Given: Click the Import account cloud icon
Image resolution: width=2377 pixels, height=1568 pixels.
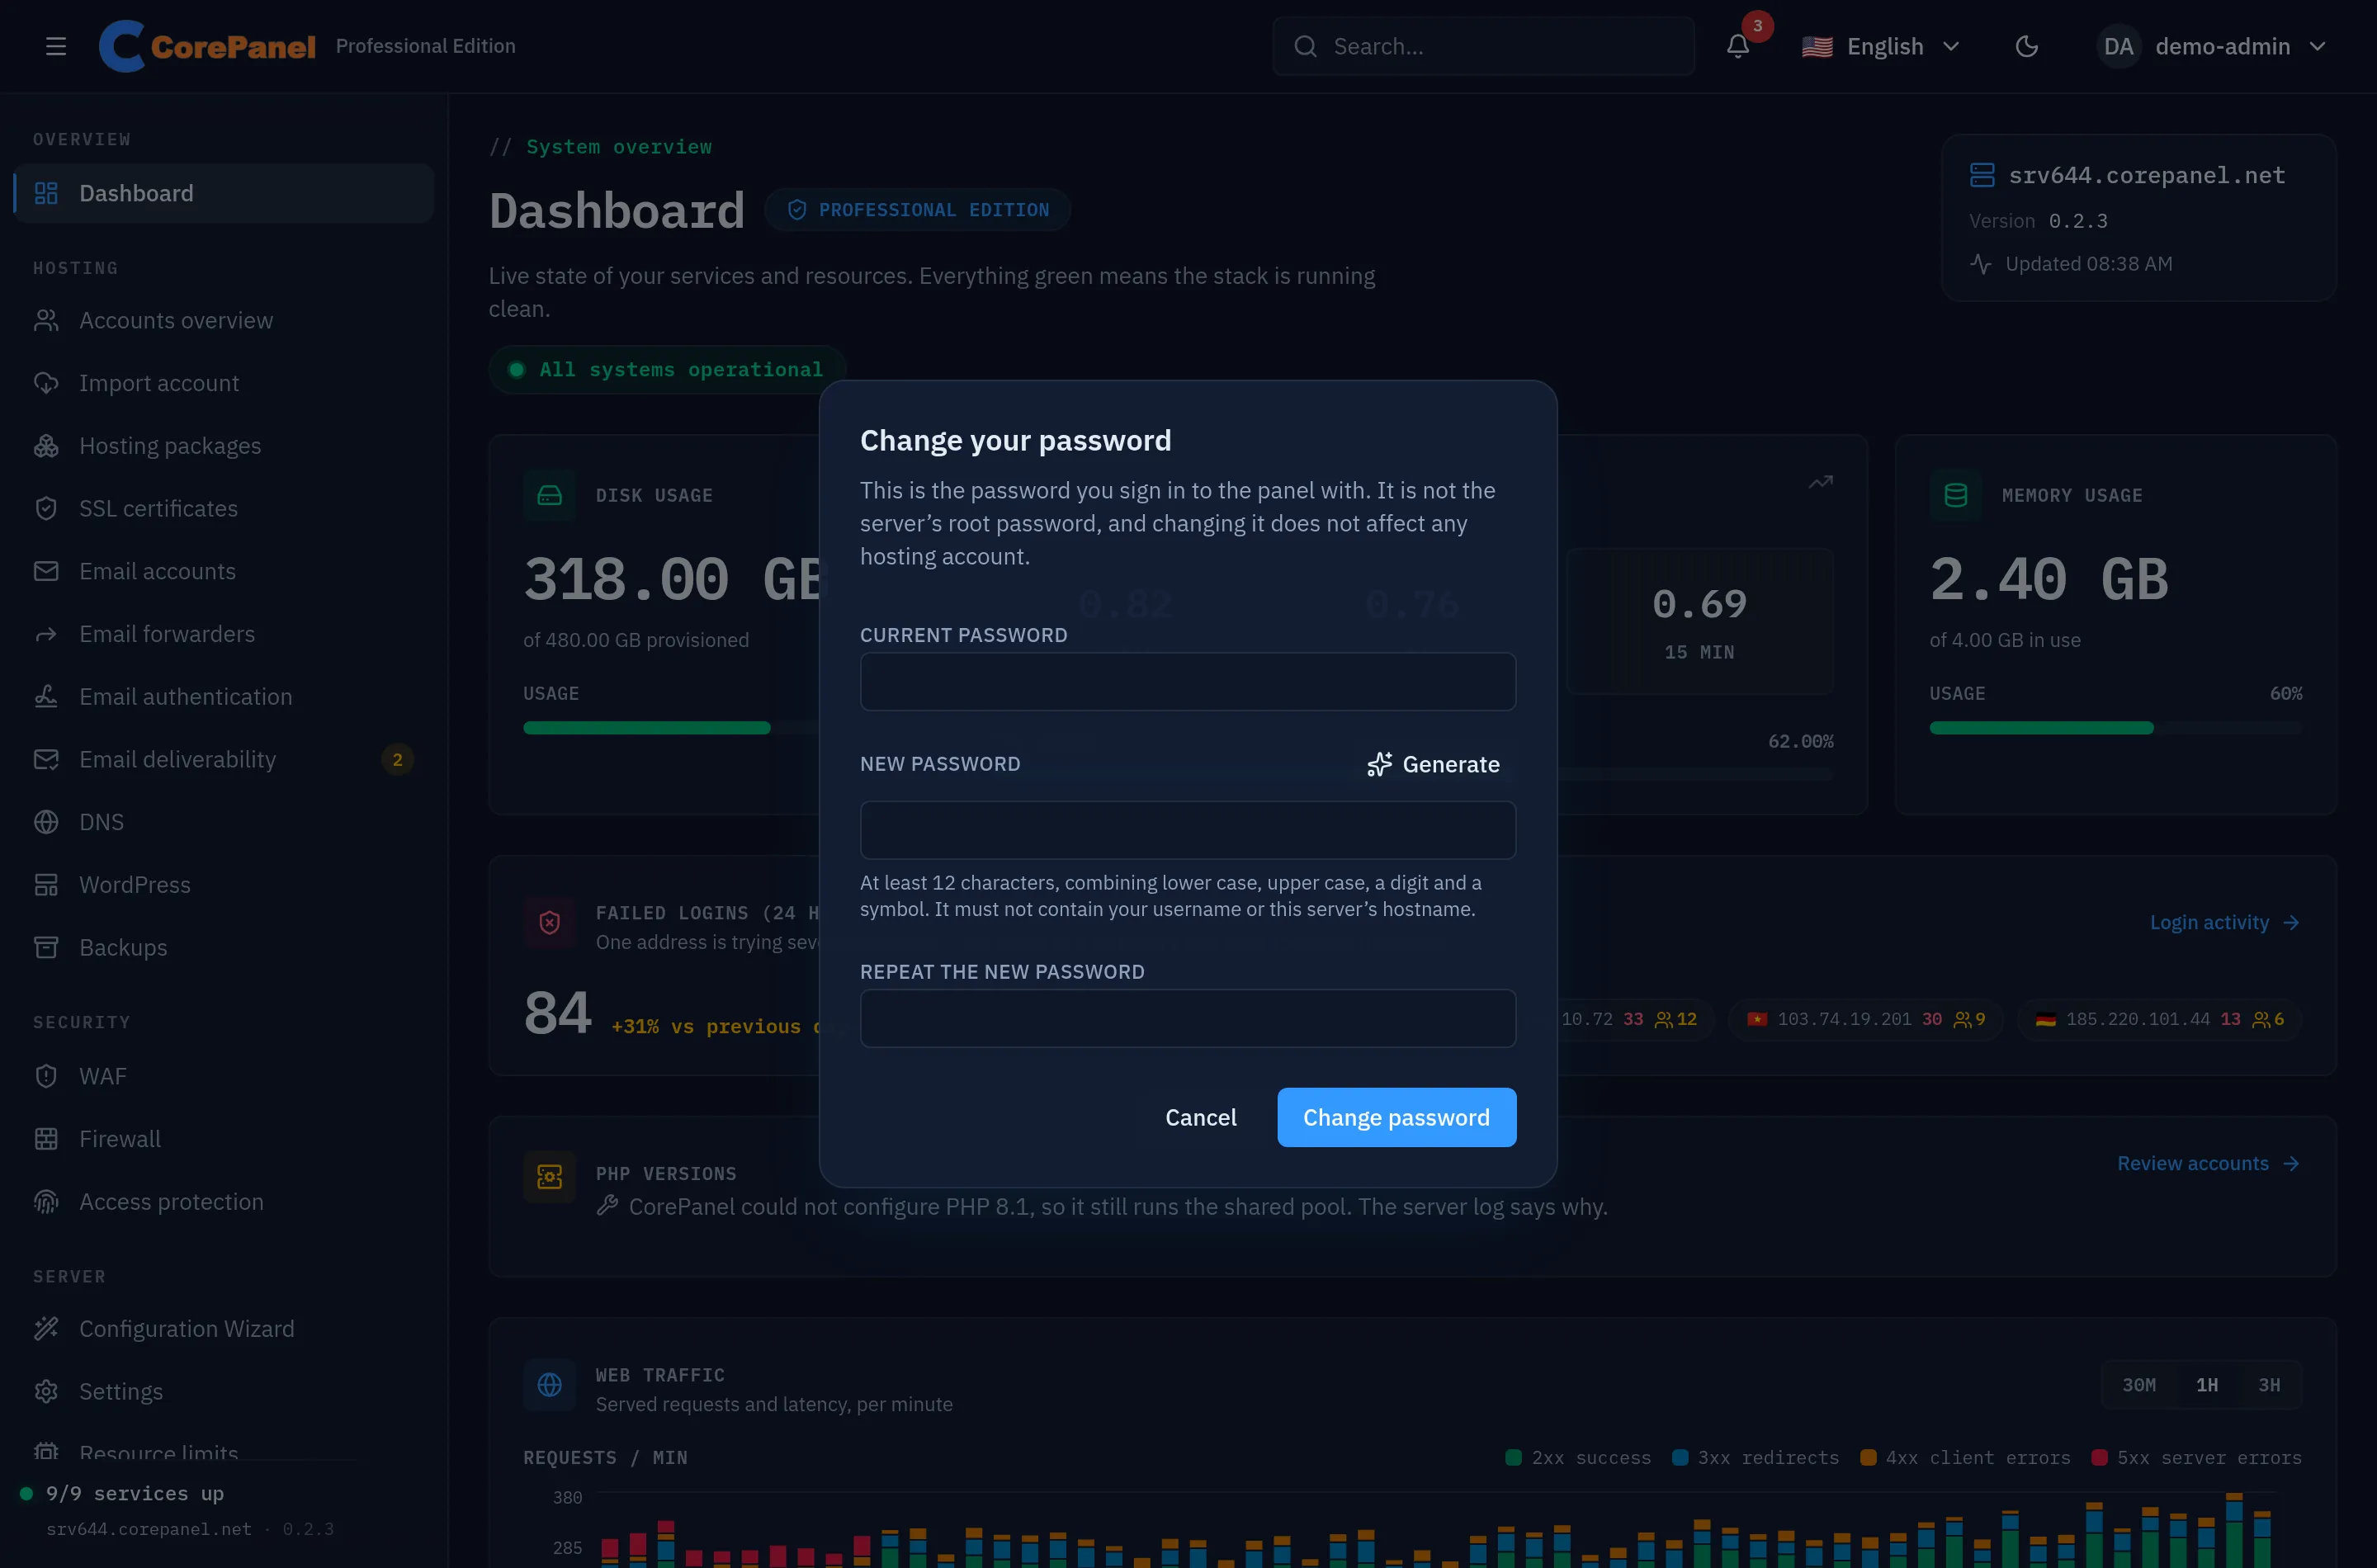Looking at the screenshot, I should pyautogui.click(x=46, y=383).
